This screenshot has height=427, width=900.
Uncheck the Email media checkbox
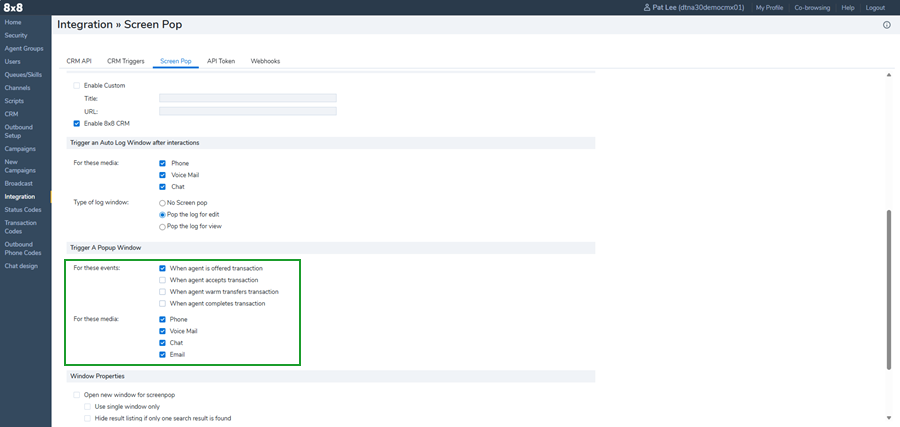coord(162,355)
